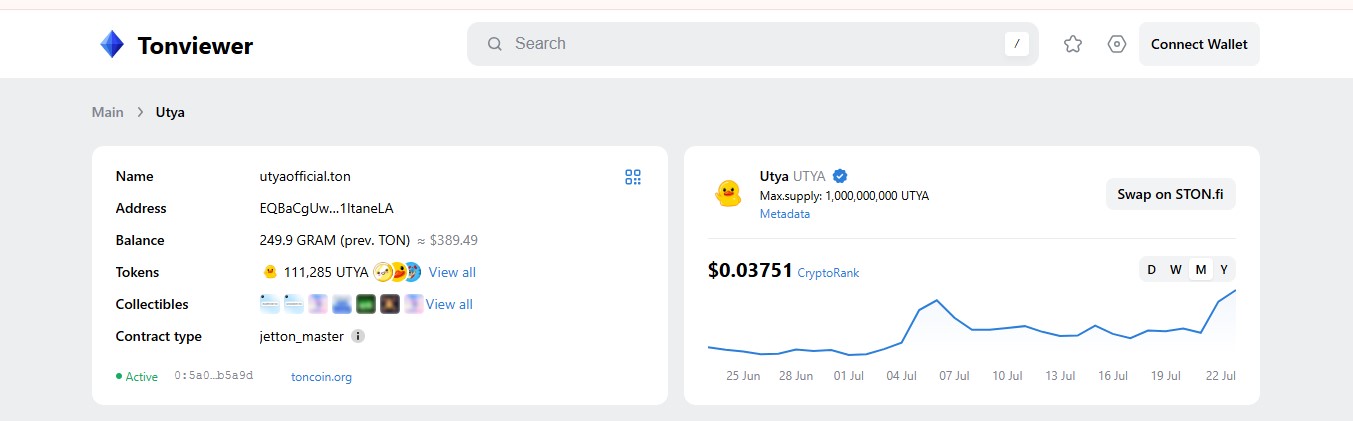
Task: Select the Y chart range
Action: [x=1223, y=270]
